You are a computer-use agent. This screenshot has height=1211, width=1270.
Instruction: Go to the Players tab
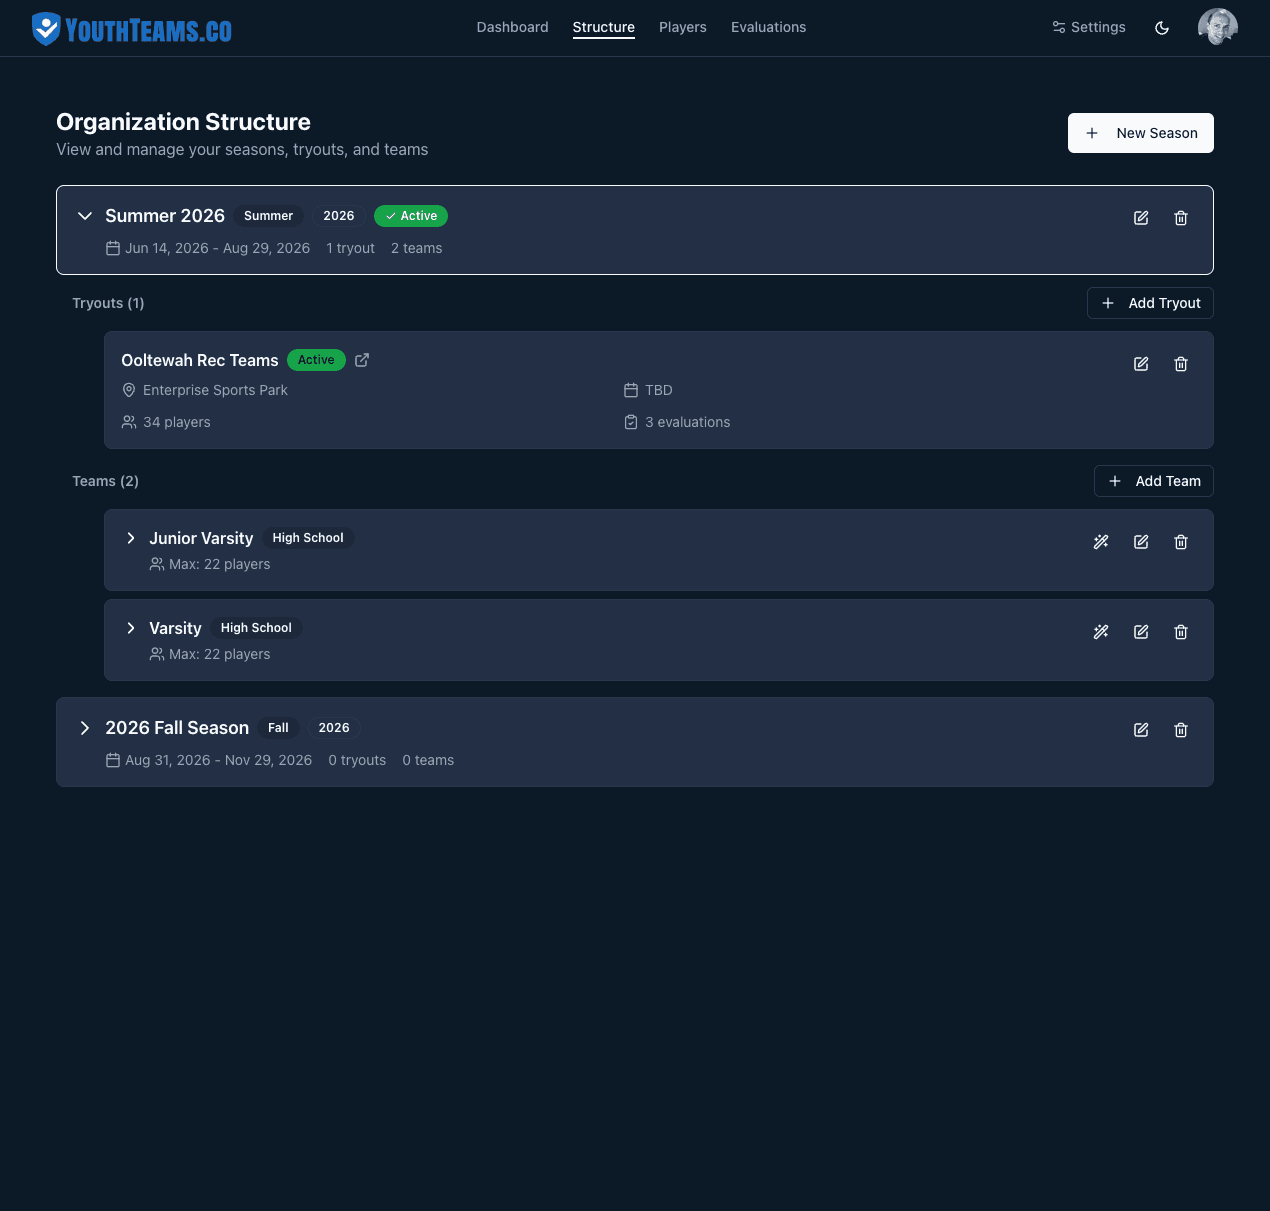click(682, 27)
